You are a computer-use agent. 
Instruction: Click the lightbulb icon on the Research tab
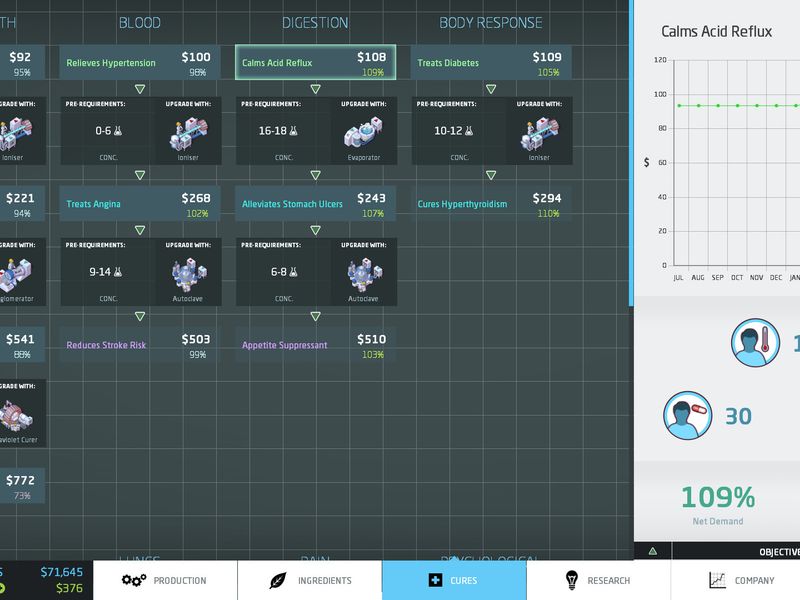pos(572,580)
